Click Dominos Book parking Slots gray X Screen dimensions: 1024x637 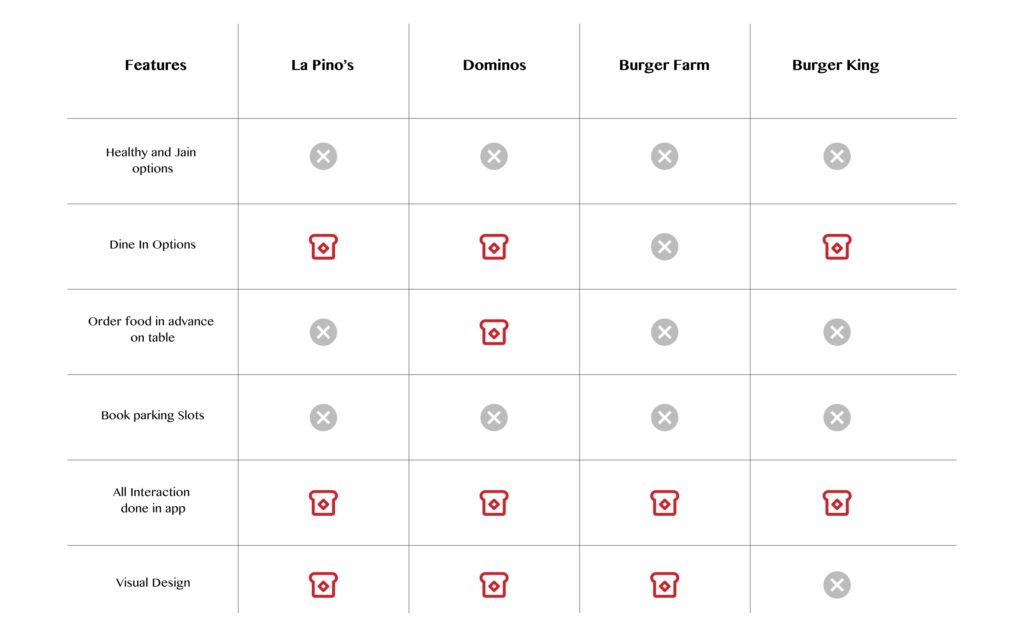[494, 418]
